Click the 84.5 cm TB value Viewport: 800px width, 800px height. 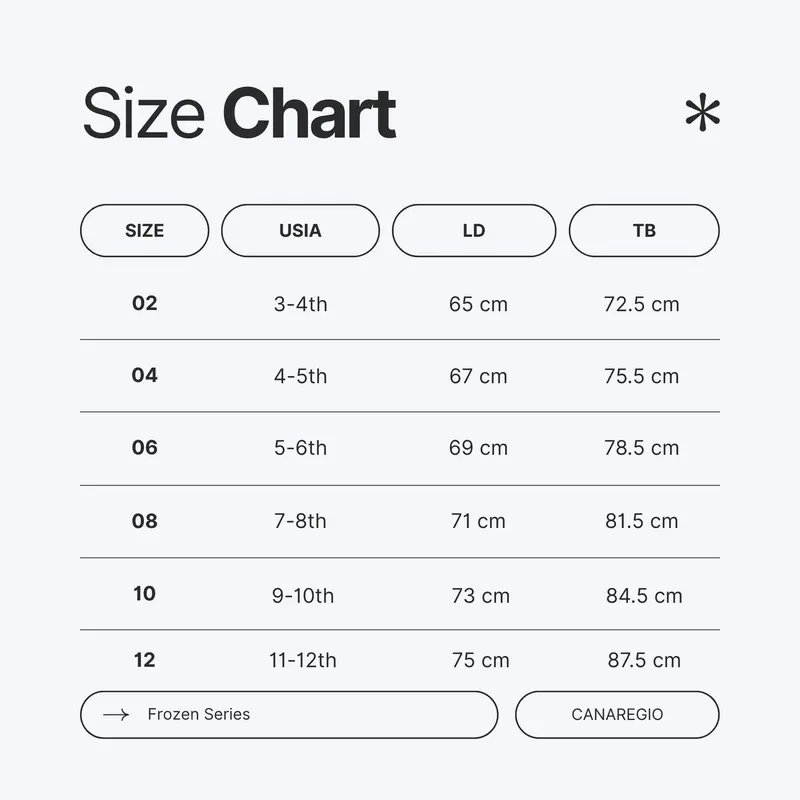(x=644, y=595)
